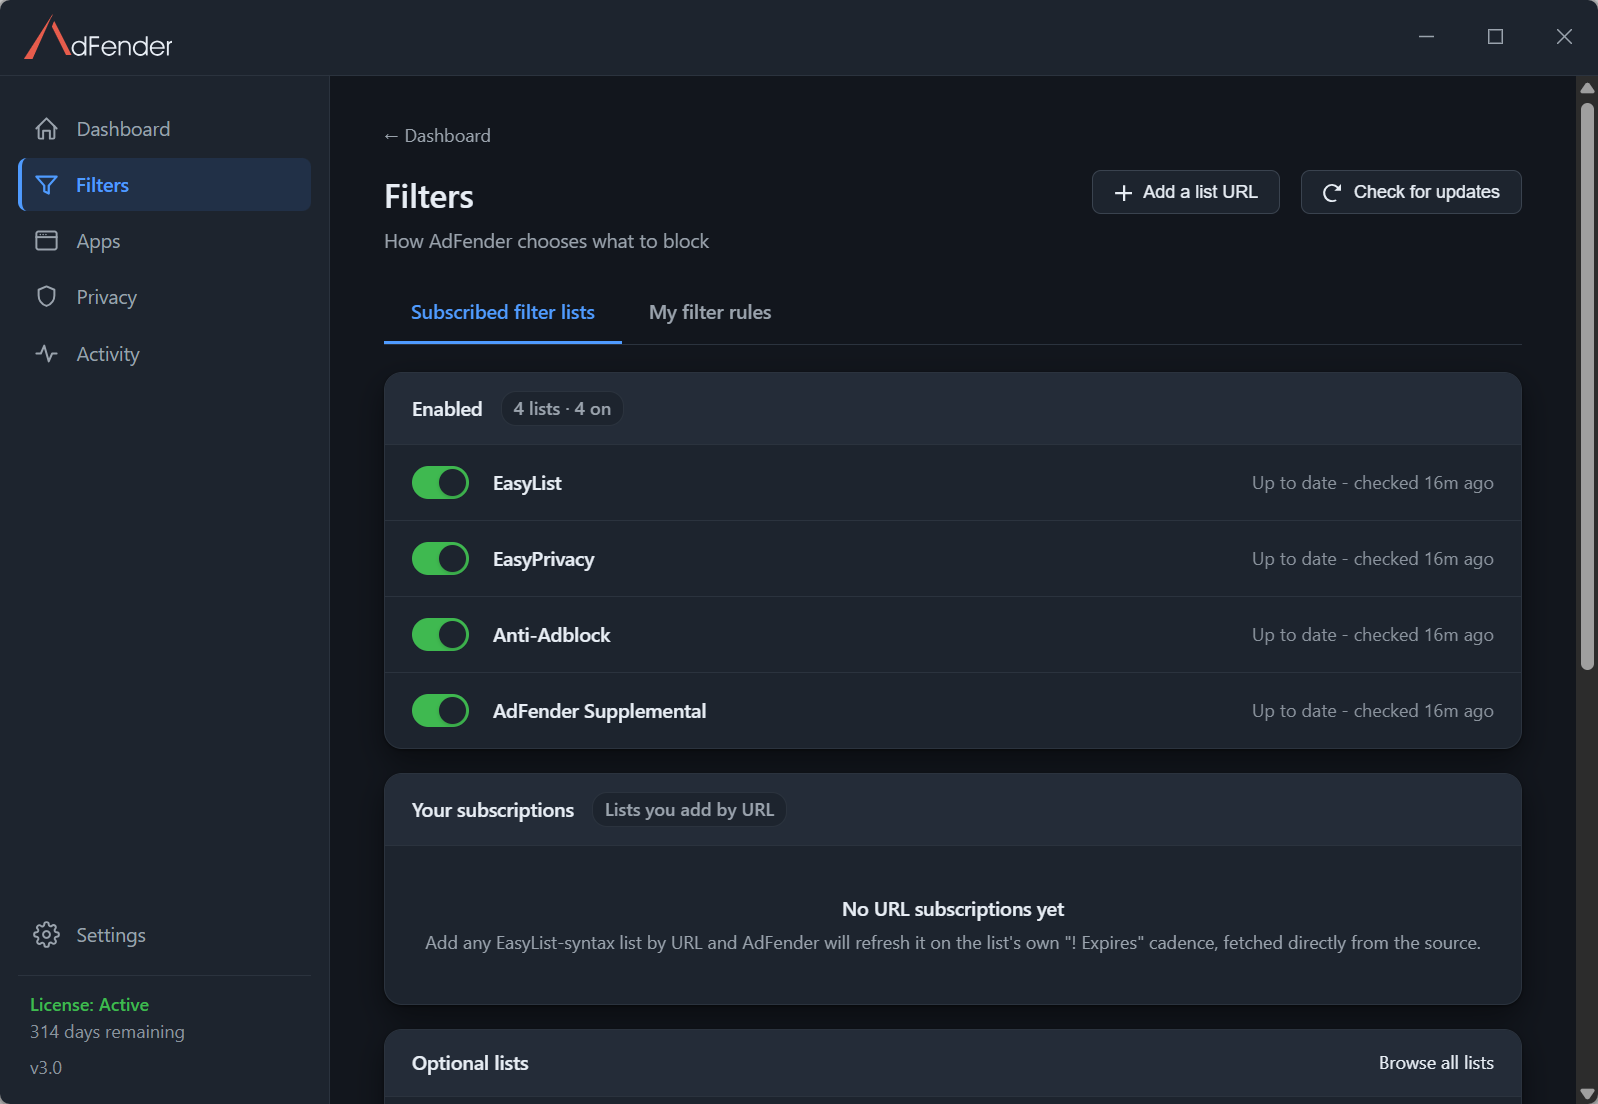Image resolution: width=1598 pixels, height=1104 pixels.
Task: Follow the back to Dashboard link
Action: point(437,136)
